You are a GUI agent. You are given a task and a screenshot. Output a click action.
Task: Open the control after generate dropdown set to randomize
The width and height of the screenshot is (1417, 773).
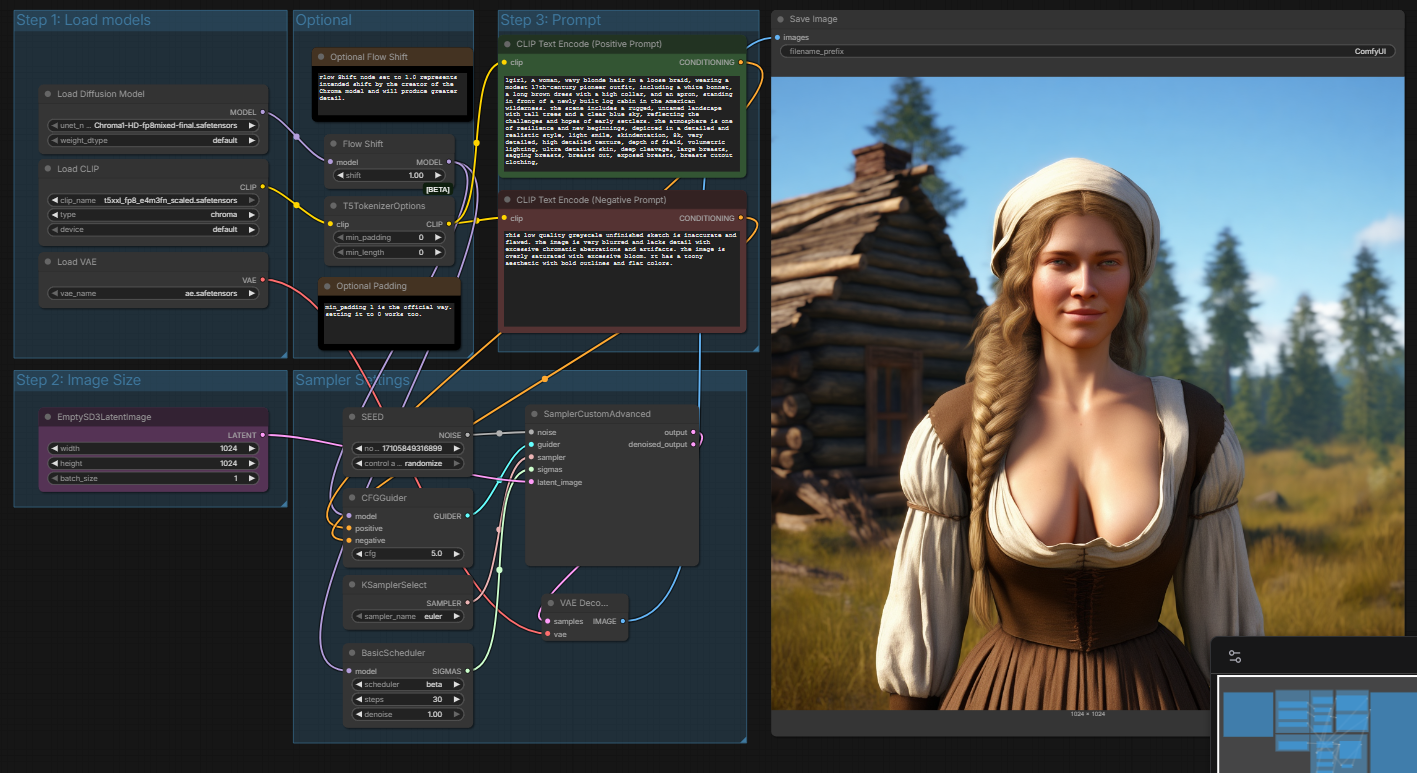[407, 463]
